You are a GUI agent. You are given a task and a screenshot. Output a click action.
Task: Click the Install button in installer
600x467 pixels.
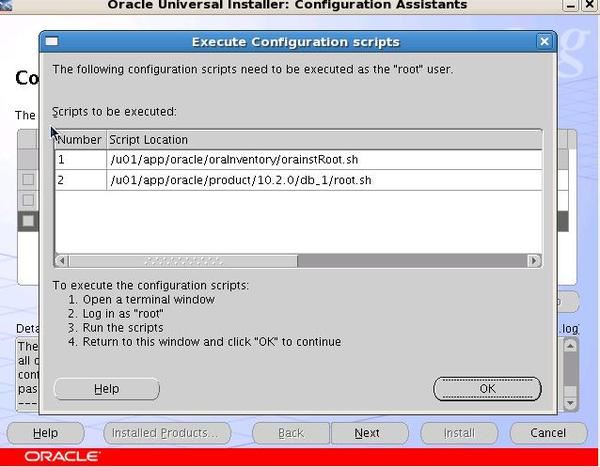[459, 433]
